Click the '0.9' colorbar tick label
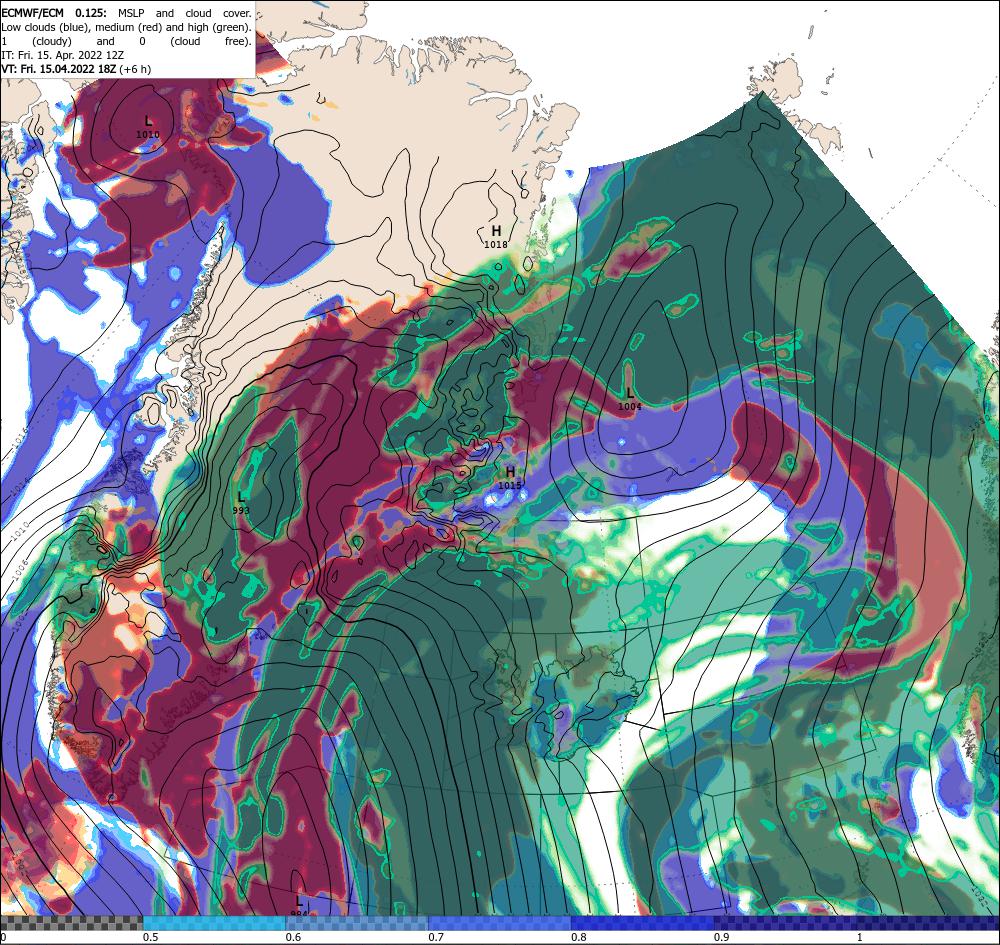This screenshot has height=945, width=1000. tap(722, 937)
